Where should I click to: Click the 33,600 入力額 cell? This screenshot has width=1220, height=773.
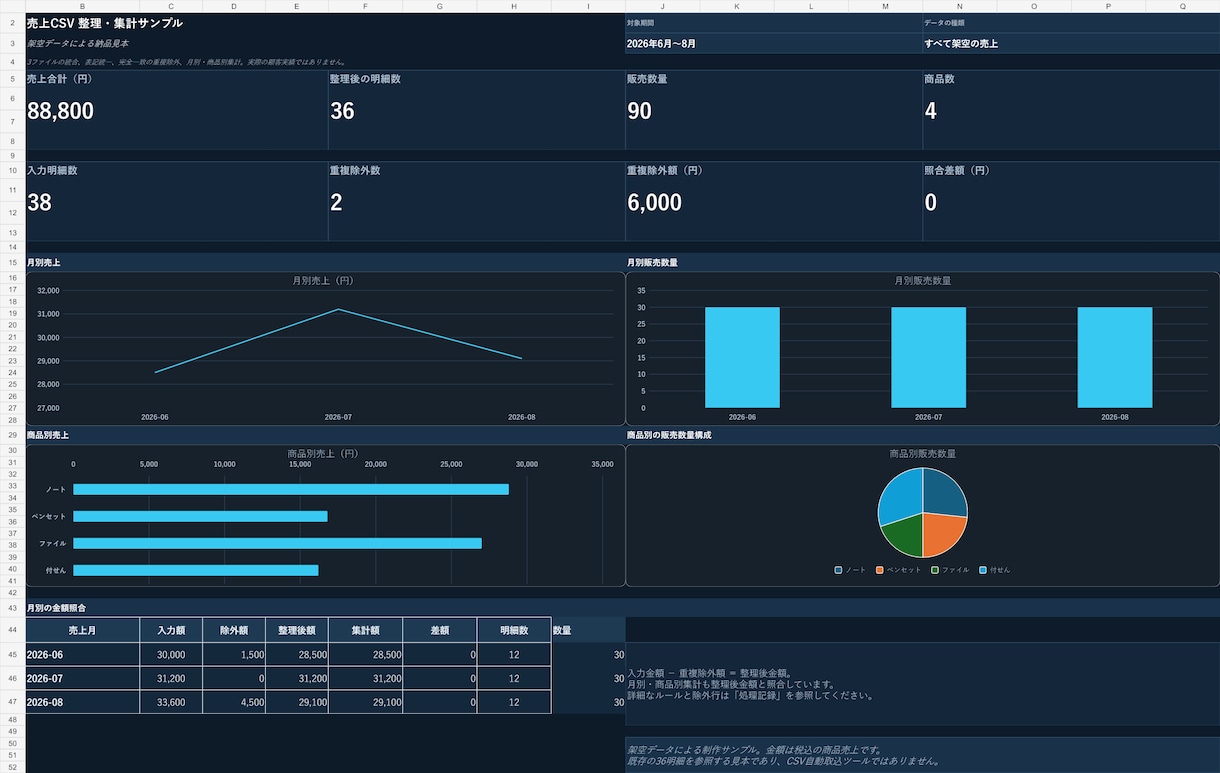(x=171, y=702)
